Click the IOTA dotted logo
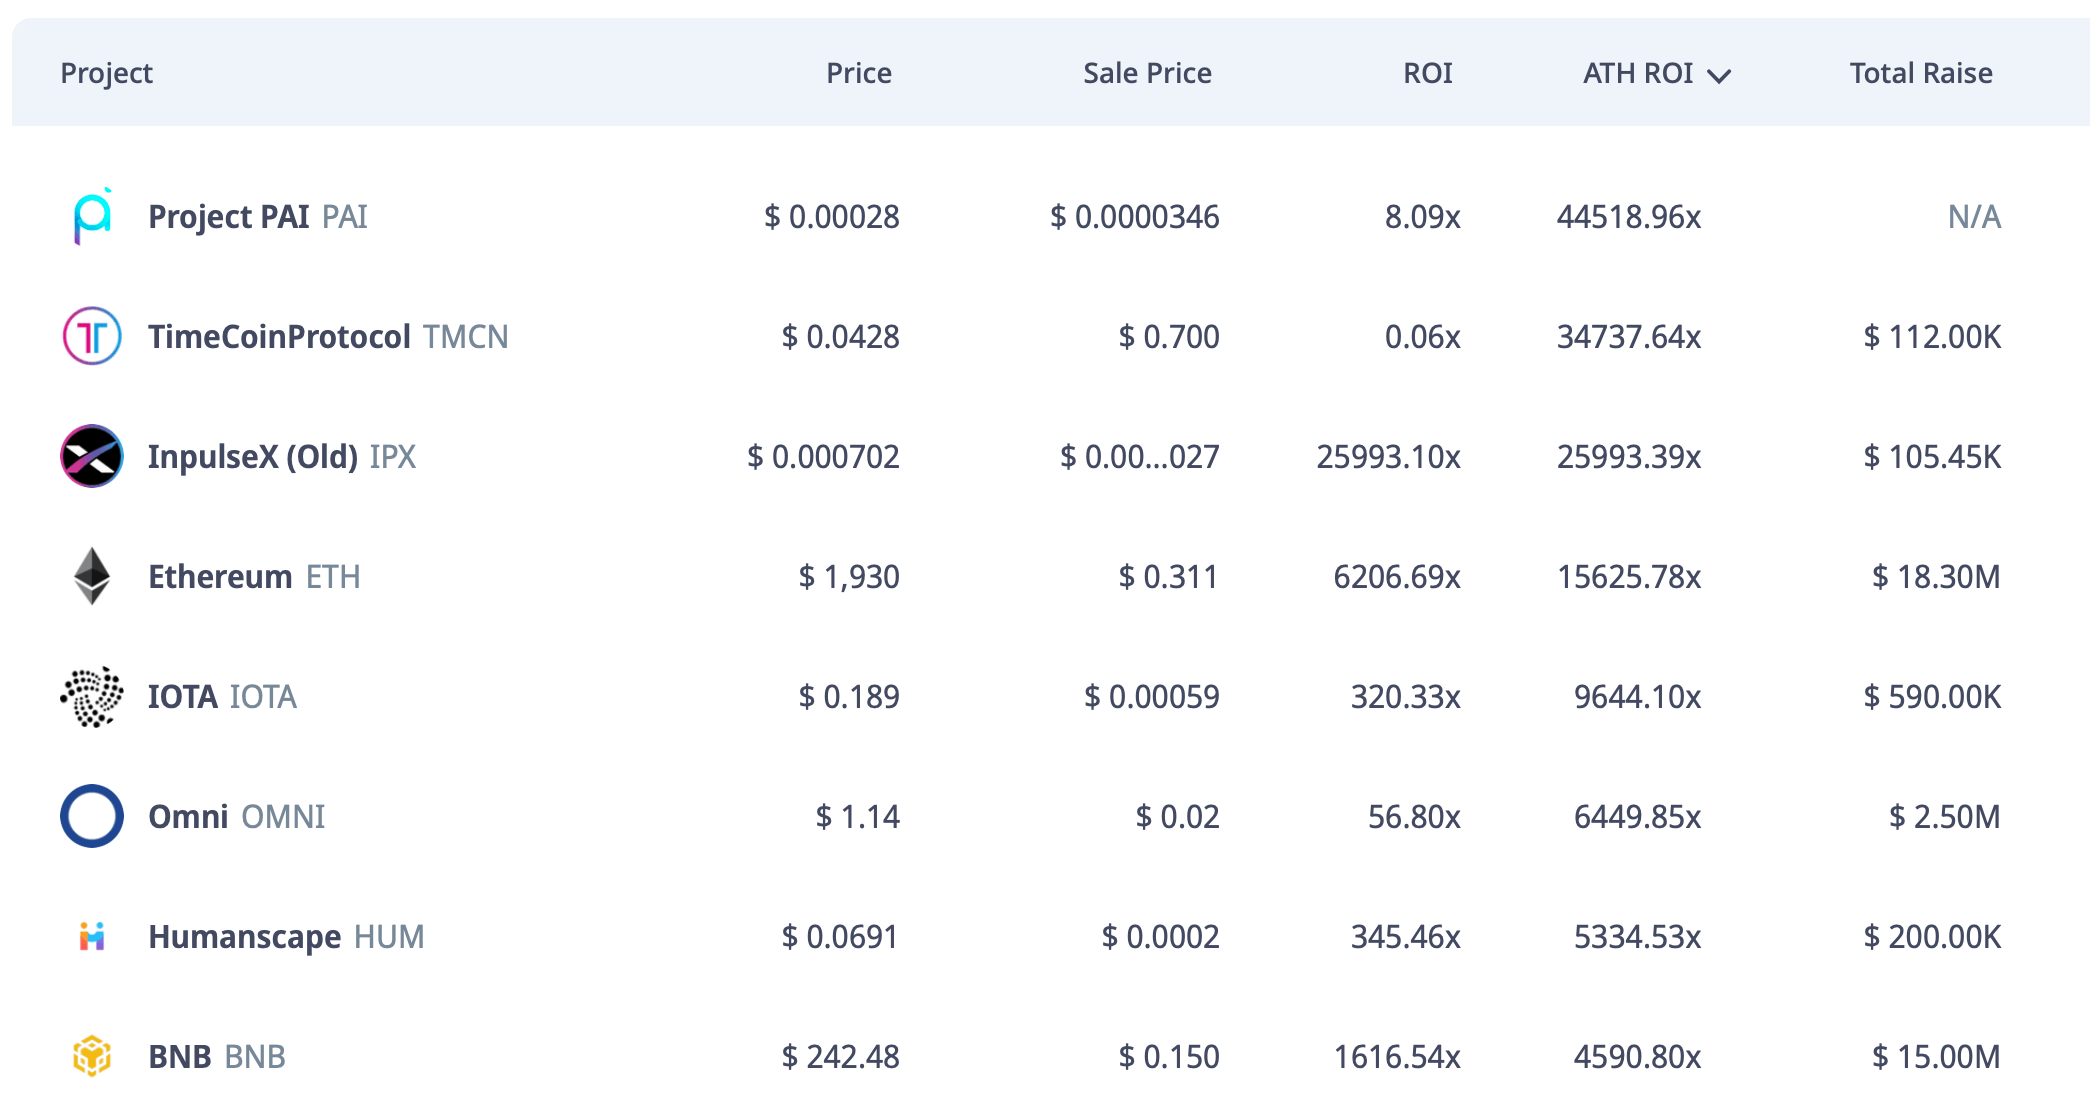Viewport: 2090px width, 1102px height. tap(92, 697)
